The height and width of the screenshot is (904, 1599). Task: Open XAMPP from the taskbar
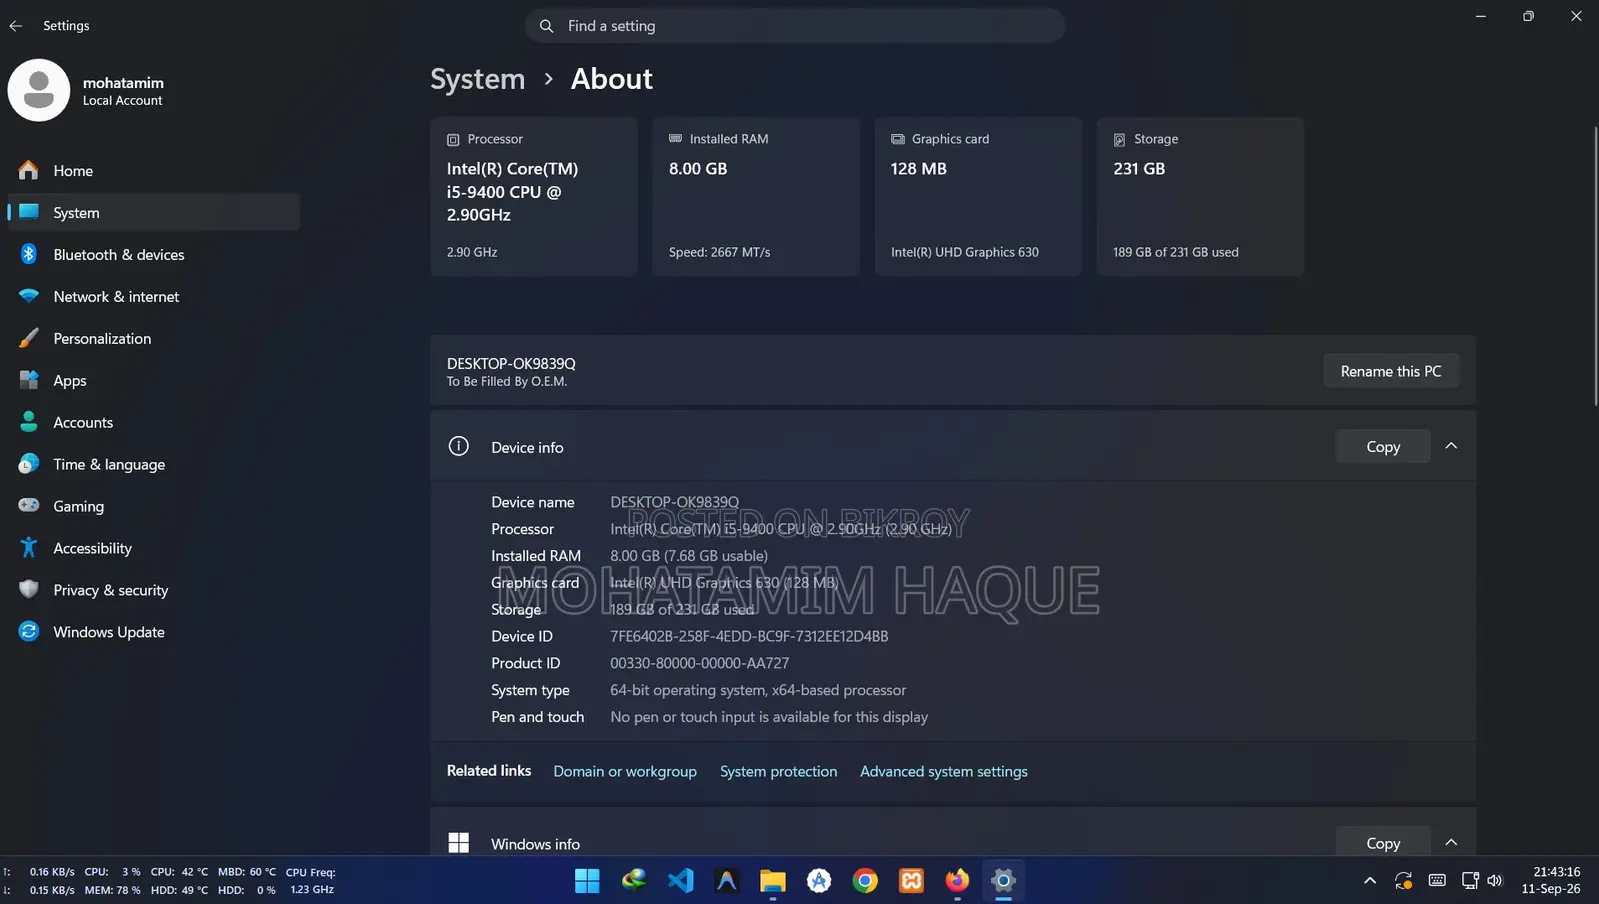[x=911, y=880]
